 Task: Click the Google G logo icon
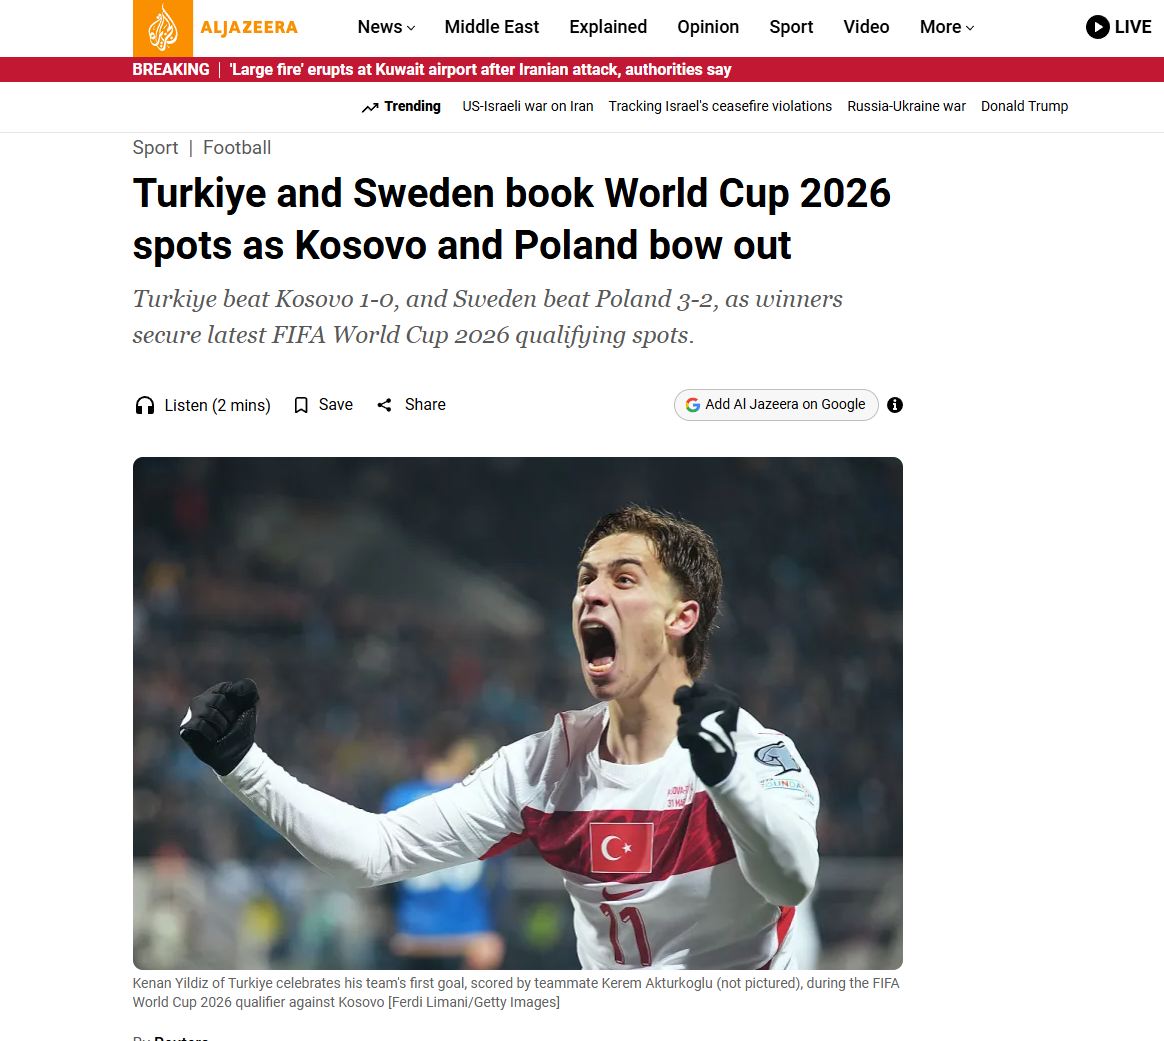[x=693, y=405]
